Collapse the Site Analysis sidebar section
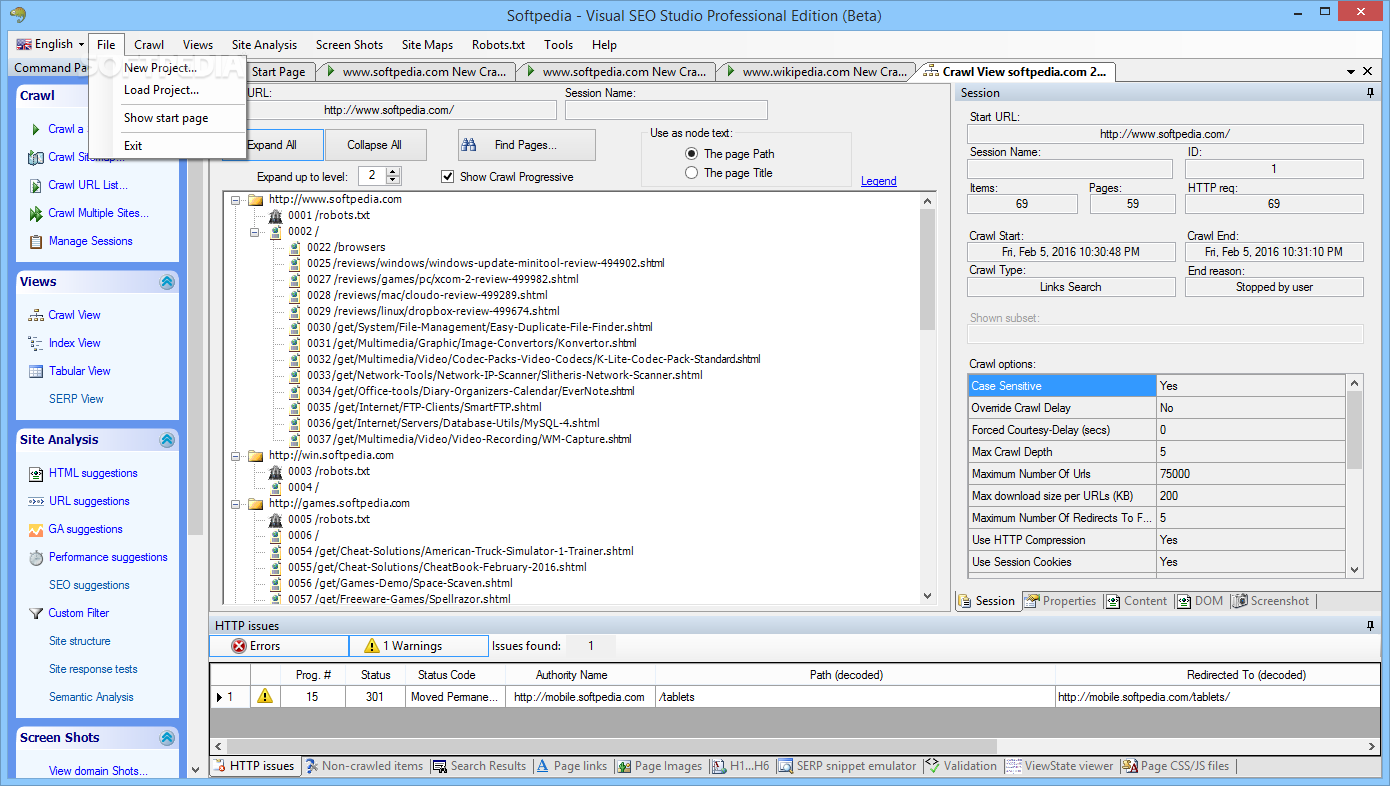 point(167,440)
